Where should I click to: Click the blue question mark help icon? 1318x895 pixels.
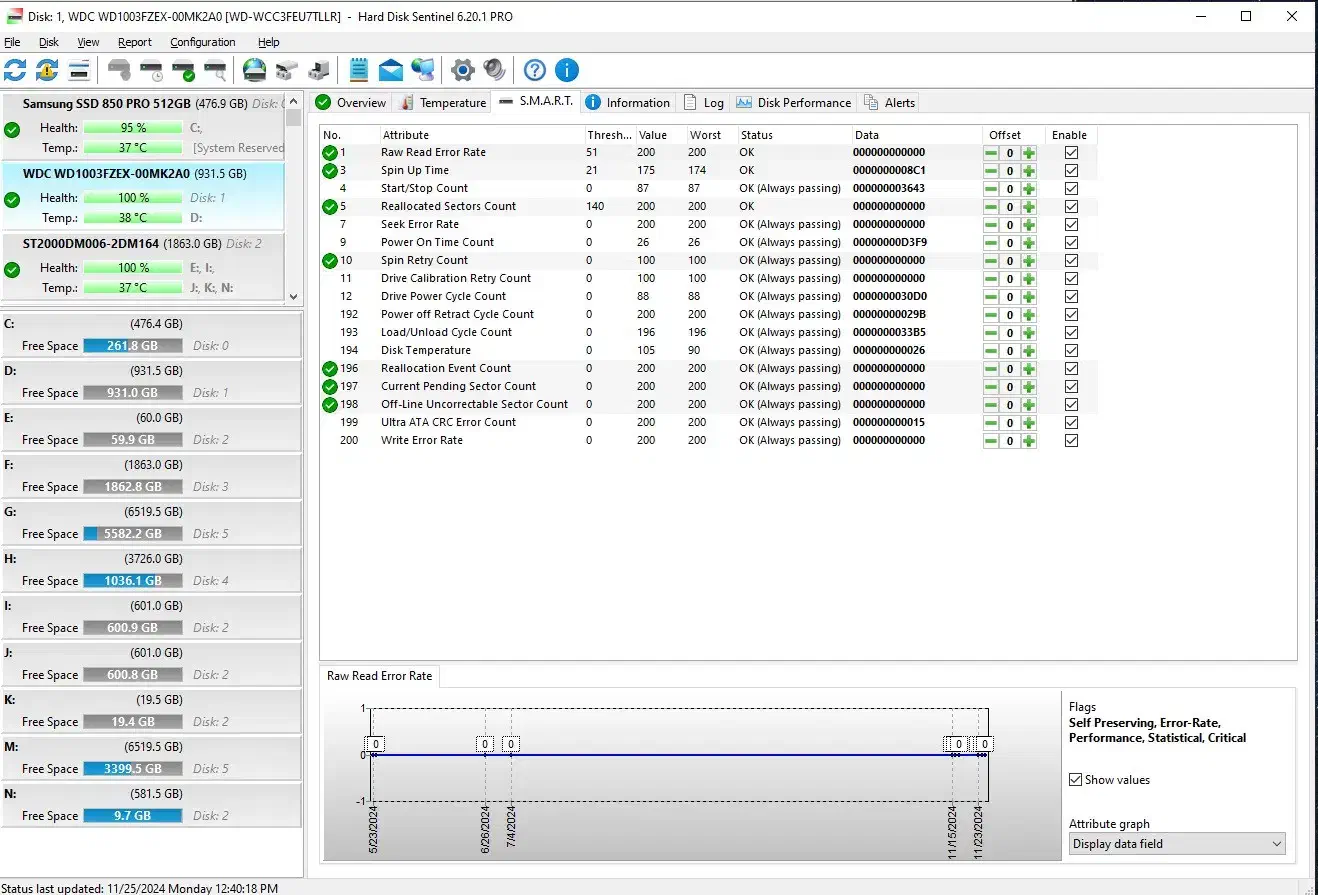click(535, 70)
